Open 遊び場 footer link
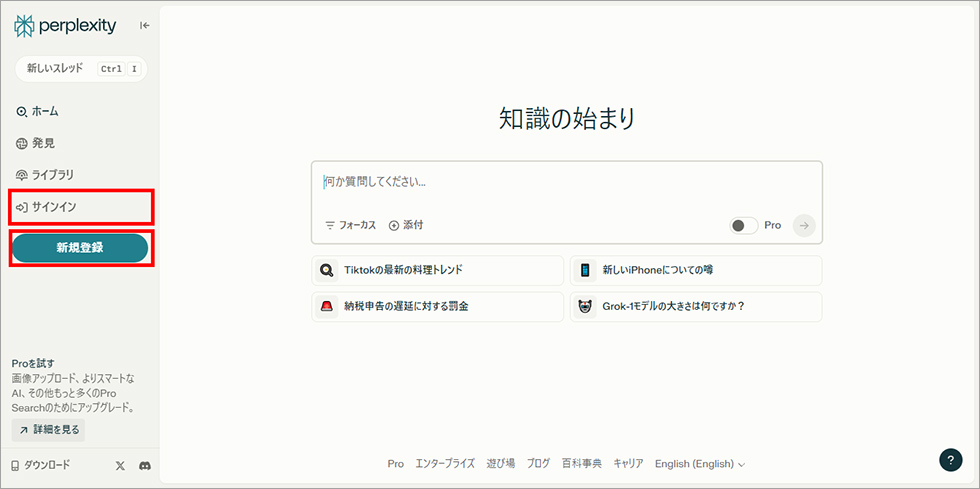This screenshot has width=980, height=489. click(501, 464)
